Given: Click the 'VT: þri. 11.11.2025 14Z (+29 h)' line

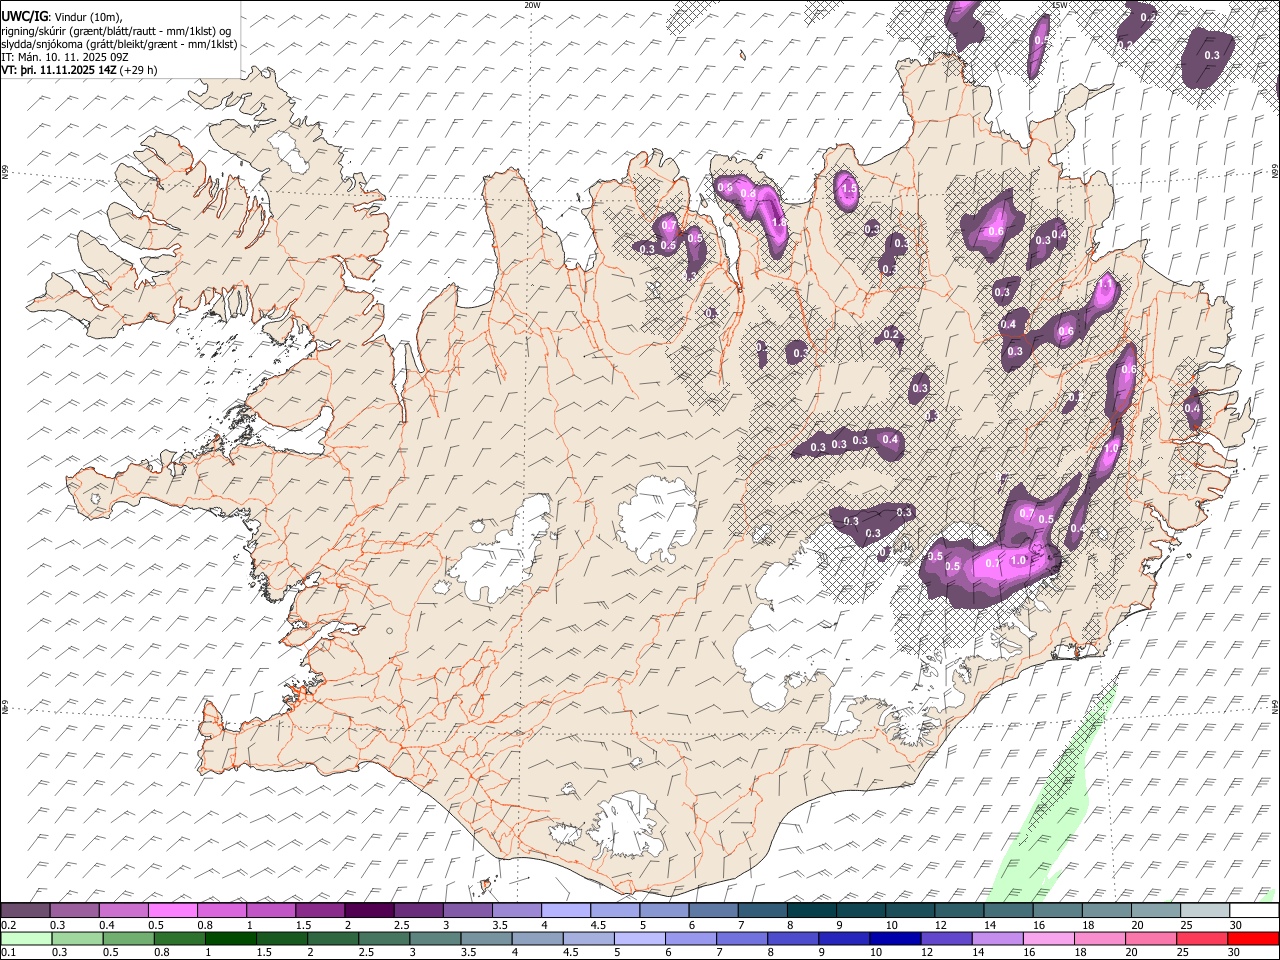Looking at the screenshot, I should coord(79,70).
